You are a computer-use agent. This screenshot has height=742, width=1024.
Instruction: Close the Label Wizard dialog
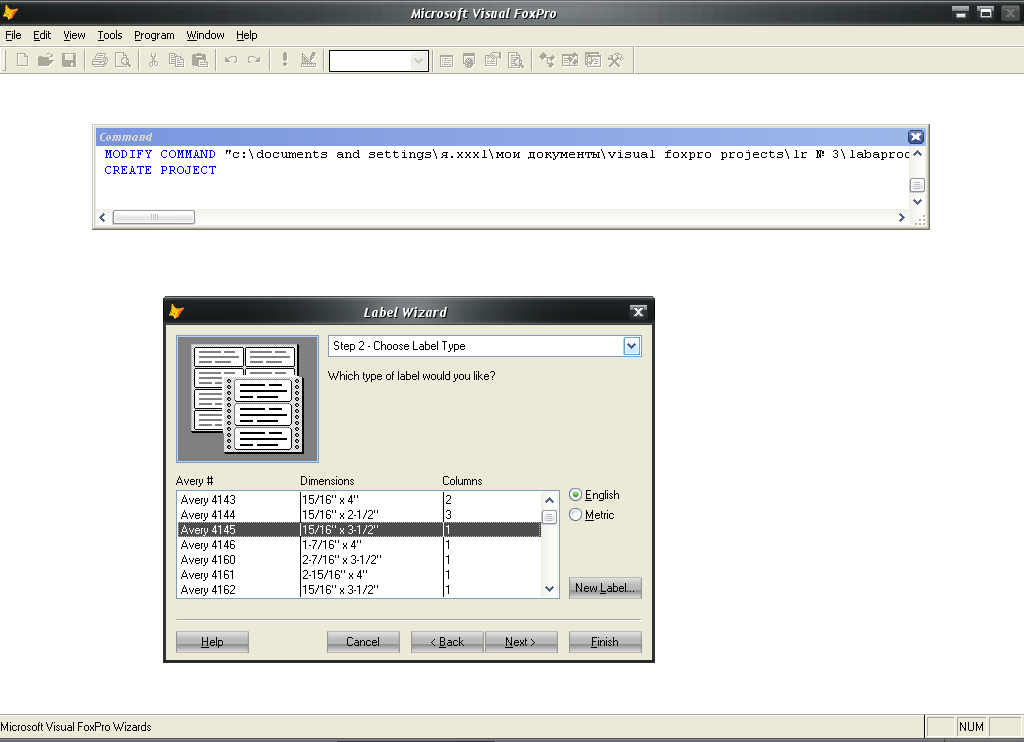pyautogui.click(x=639, y=312)
